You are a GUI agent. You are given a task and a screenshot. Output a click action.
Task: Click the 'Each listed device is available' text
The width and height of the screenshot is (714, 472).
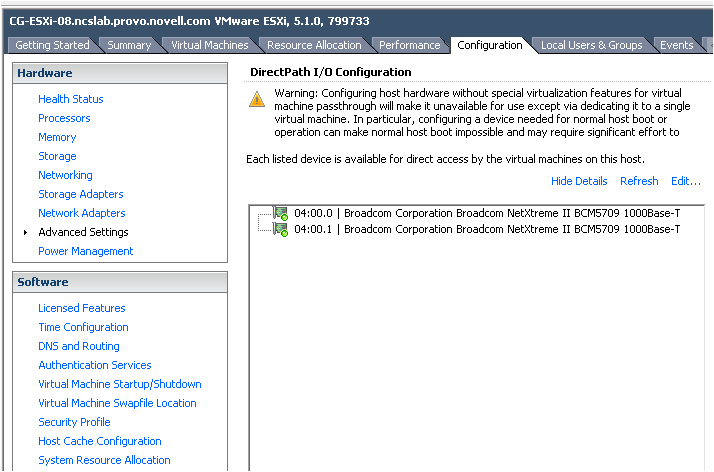tap(445, 159)
